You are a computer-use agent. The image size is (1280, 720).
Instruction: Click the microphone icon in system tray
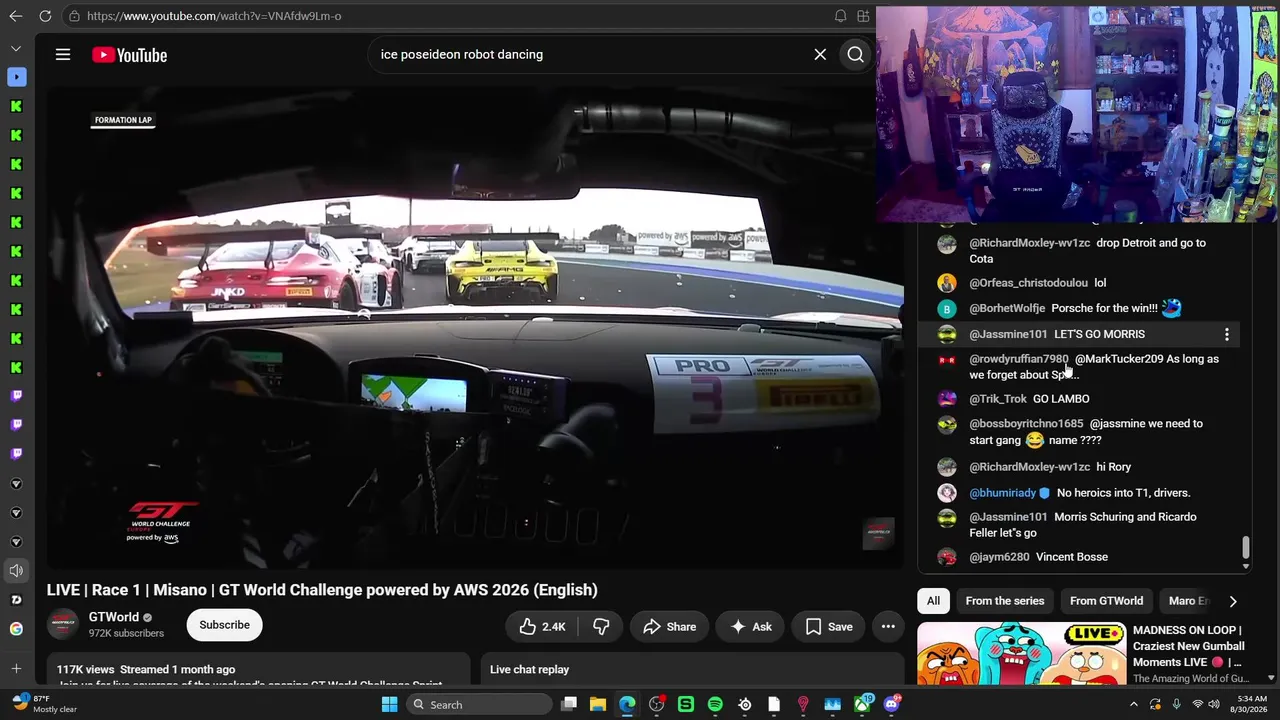point(1176,705)
